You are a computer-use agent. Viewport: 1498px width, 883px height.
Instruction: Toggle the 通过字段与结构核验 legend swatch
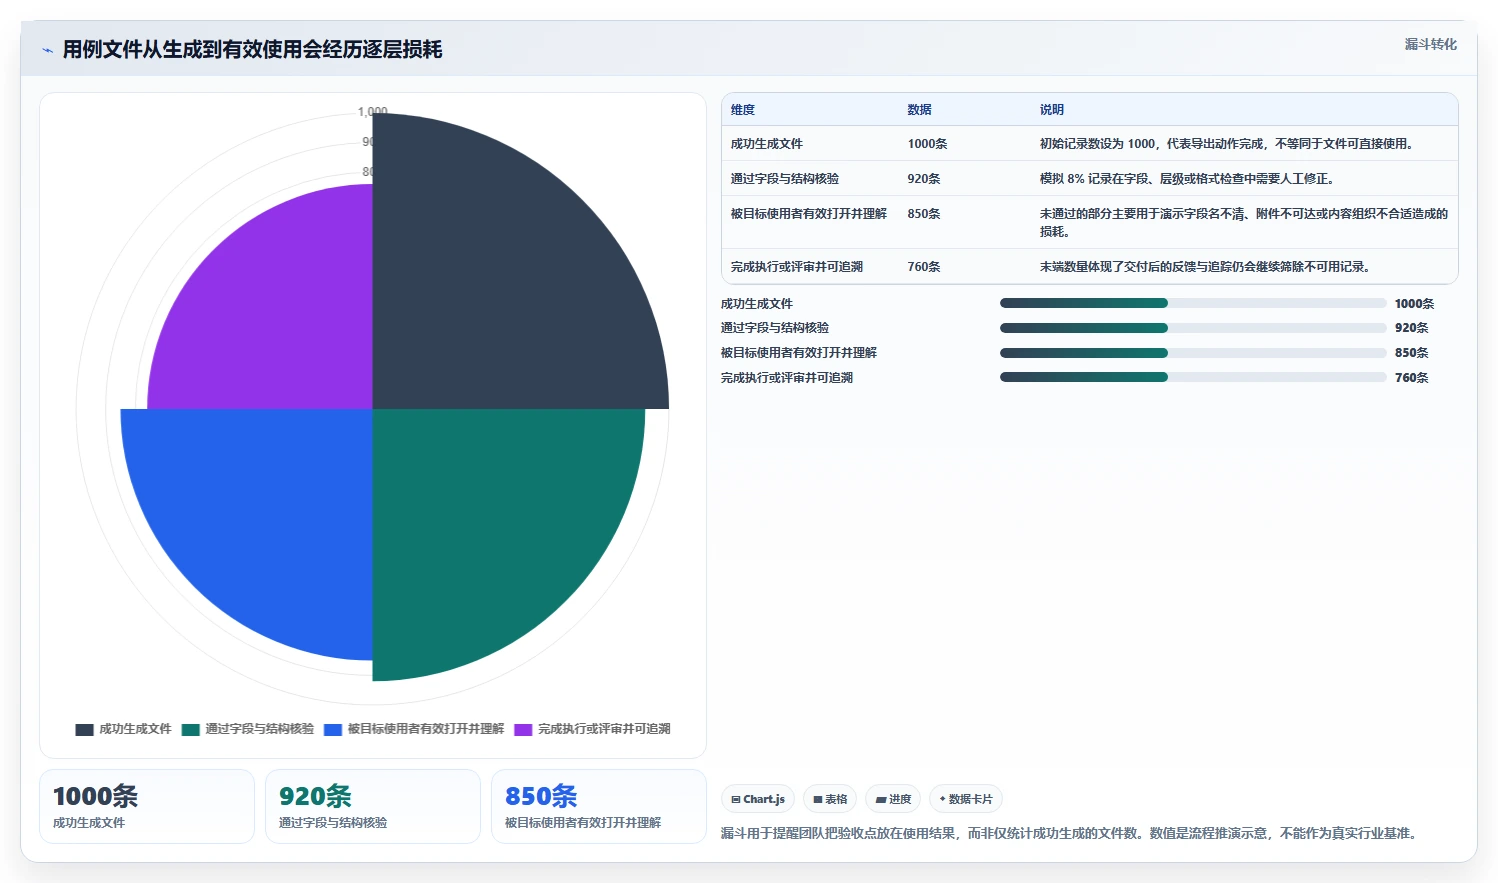191,729
